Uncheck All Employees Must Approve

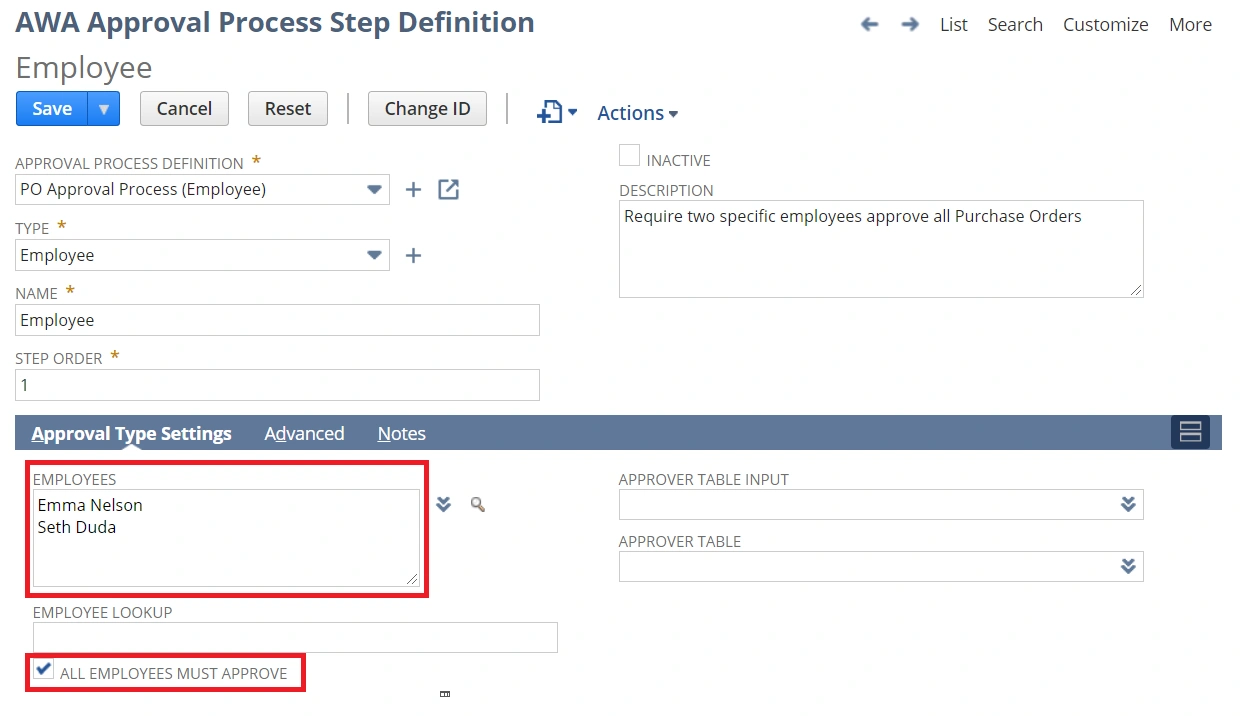pyautogui.click(x=44, y=670)
